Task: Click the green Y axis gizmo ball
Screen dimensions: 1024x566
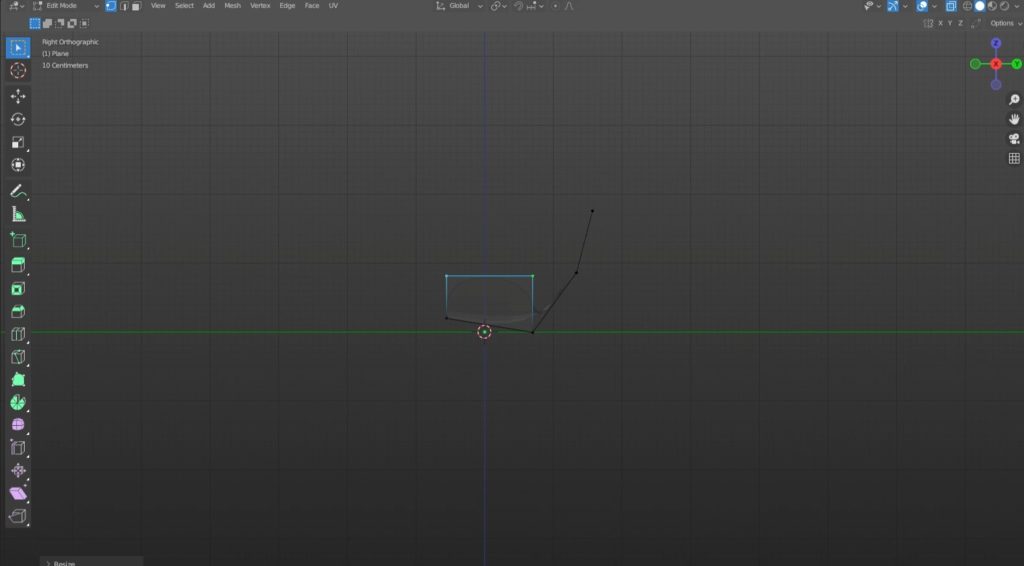Action: tap(1016, 64)
